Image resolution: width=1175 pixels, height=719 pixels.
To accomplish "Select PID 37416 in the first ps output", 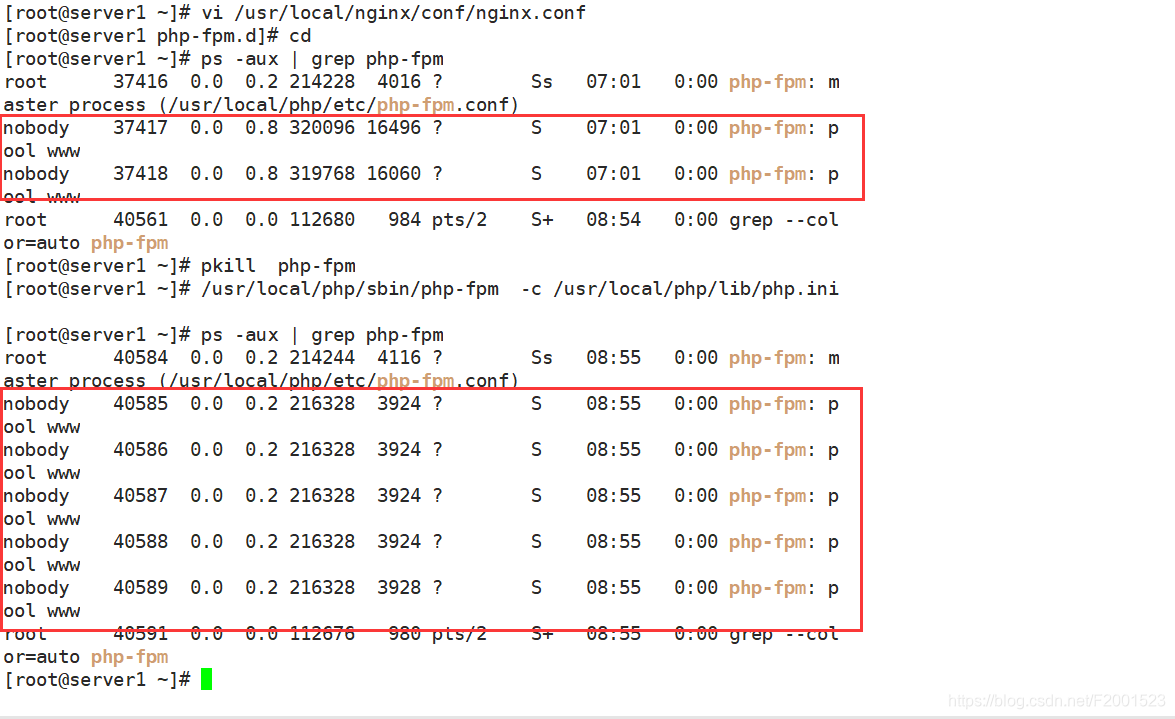I will pos(141,82).
